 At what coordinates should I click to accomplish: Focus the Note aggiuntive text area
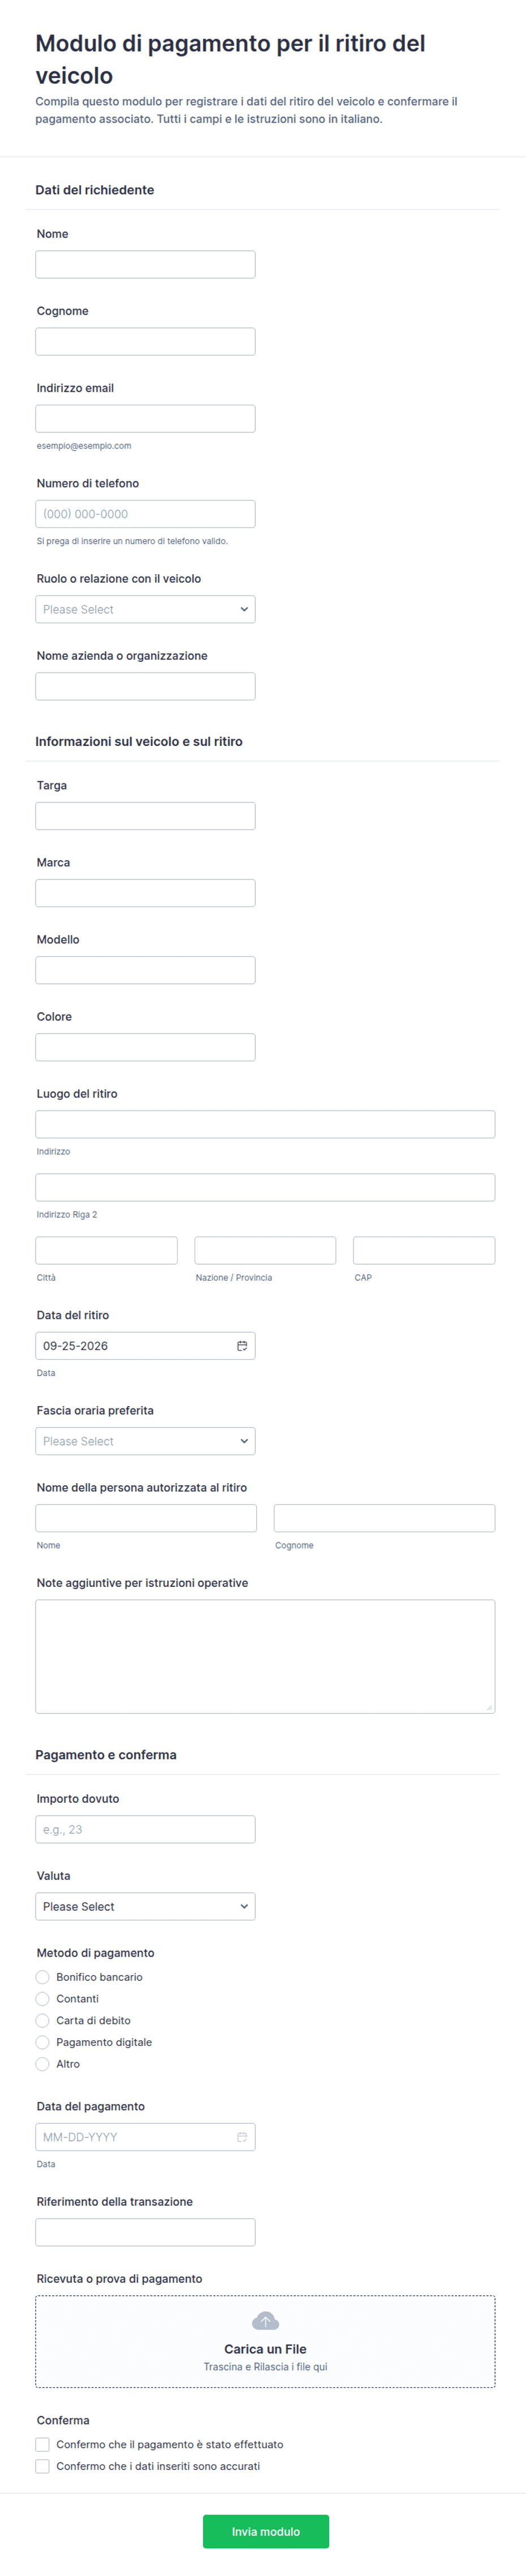pos(265,1656)
